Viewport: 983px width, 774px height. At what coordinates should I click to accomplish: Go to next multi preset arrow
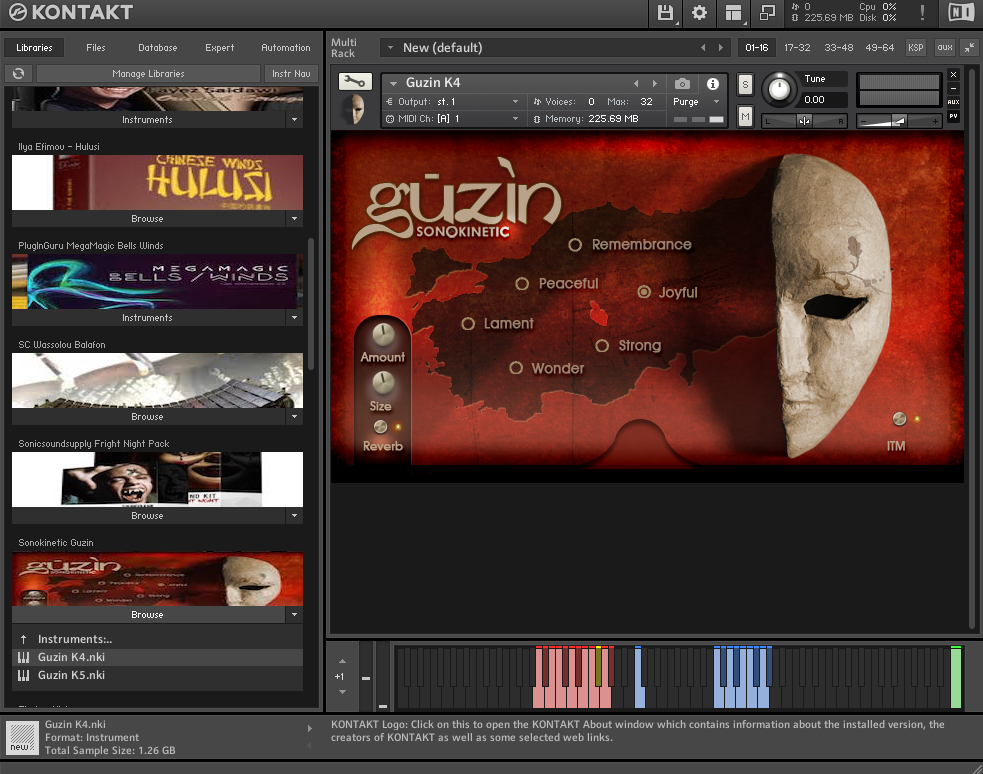721,48
